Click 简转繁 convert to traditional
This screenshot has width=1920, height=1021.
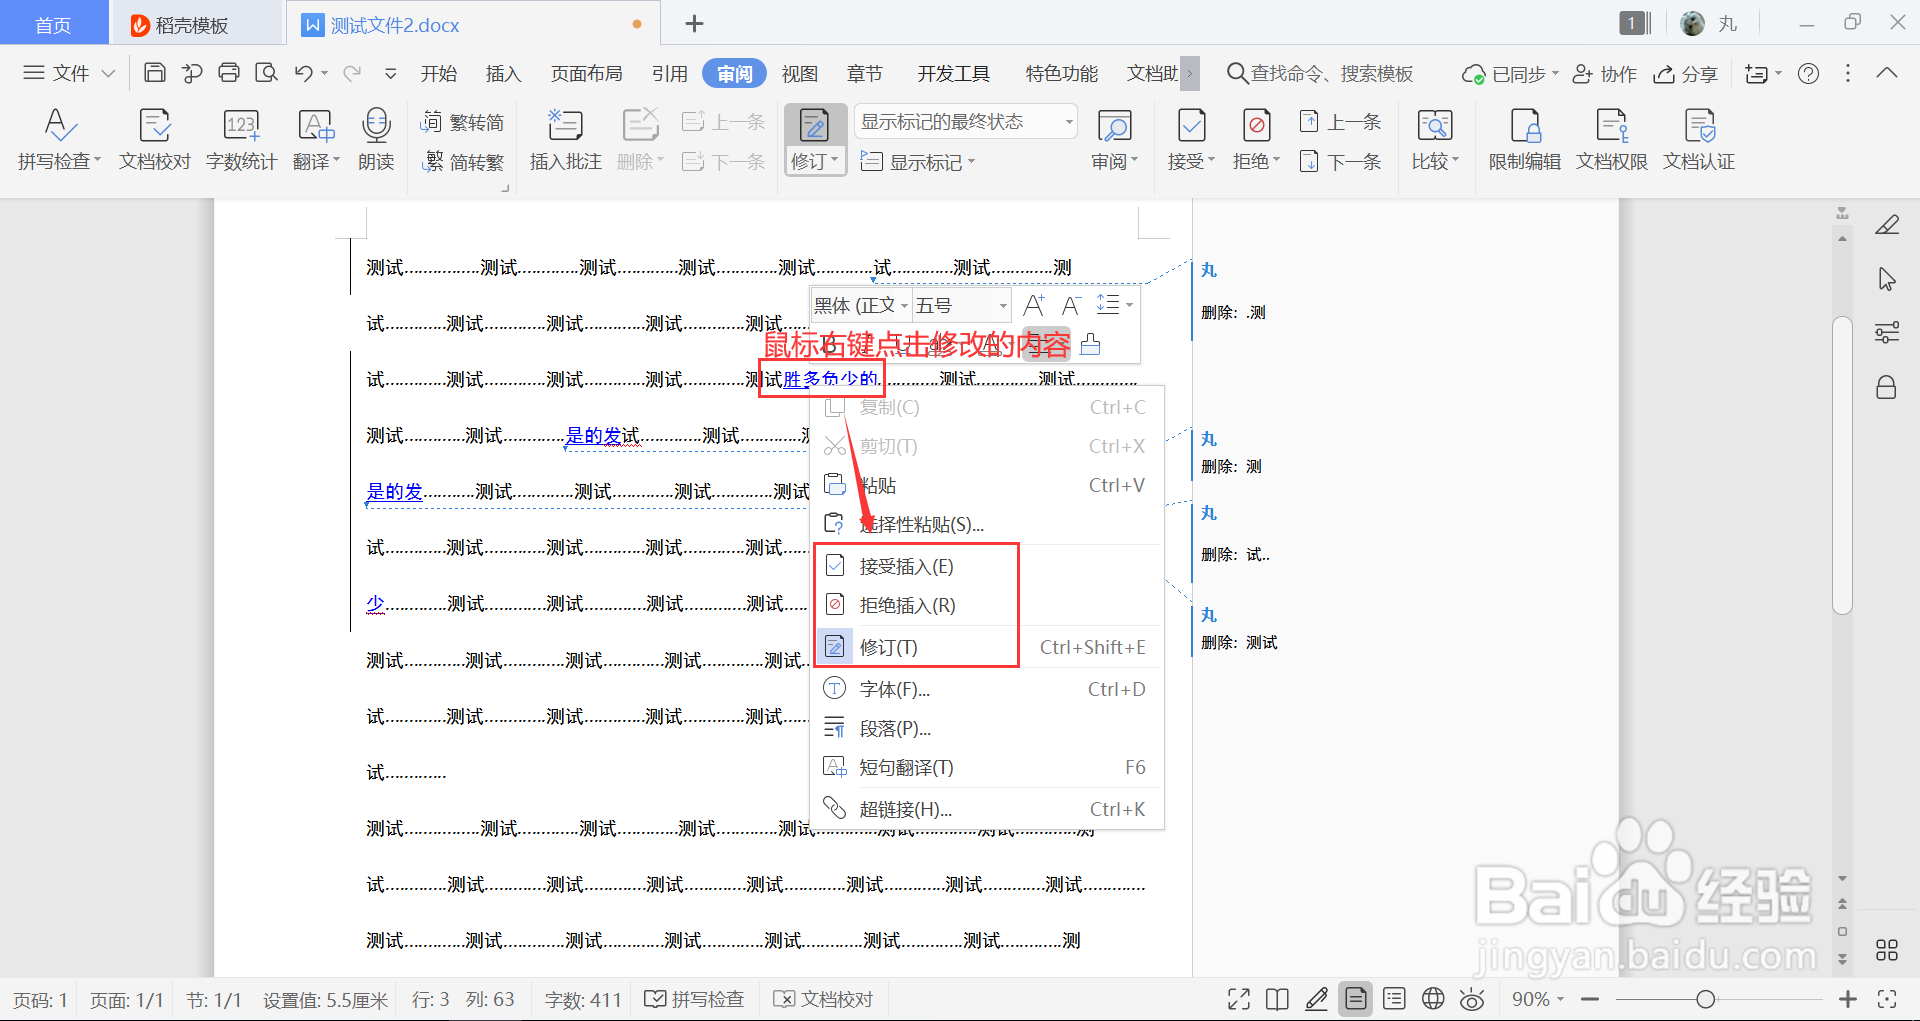coord(463,161)
